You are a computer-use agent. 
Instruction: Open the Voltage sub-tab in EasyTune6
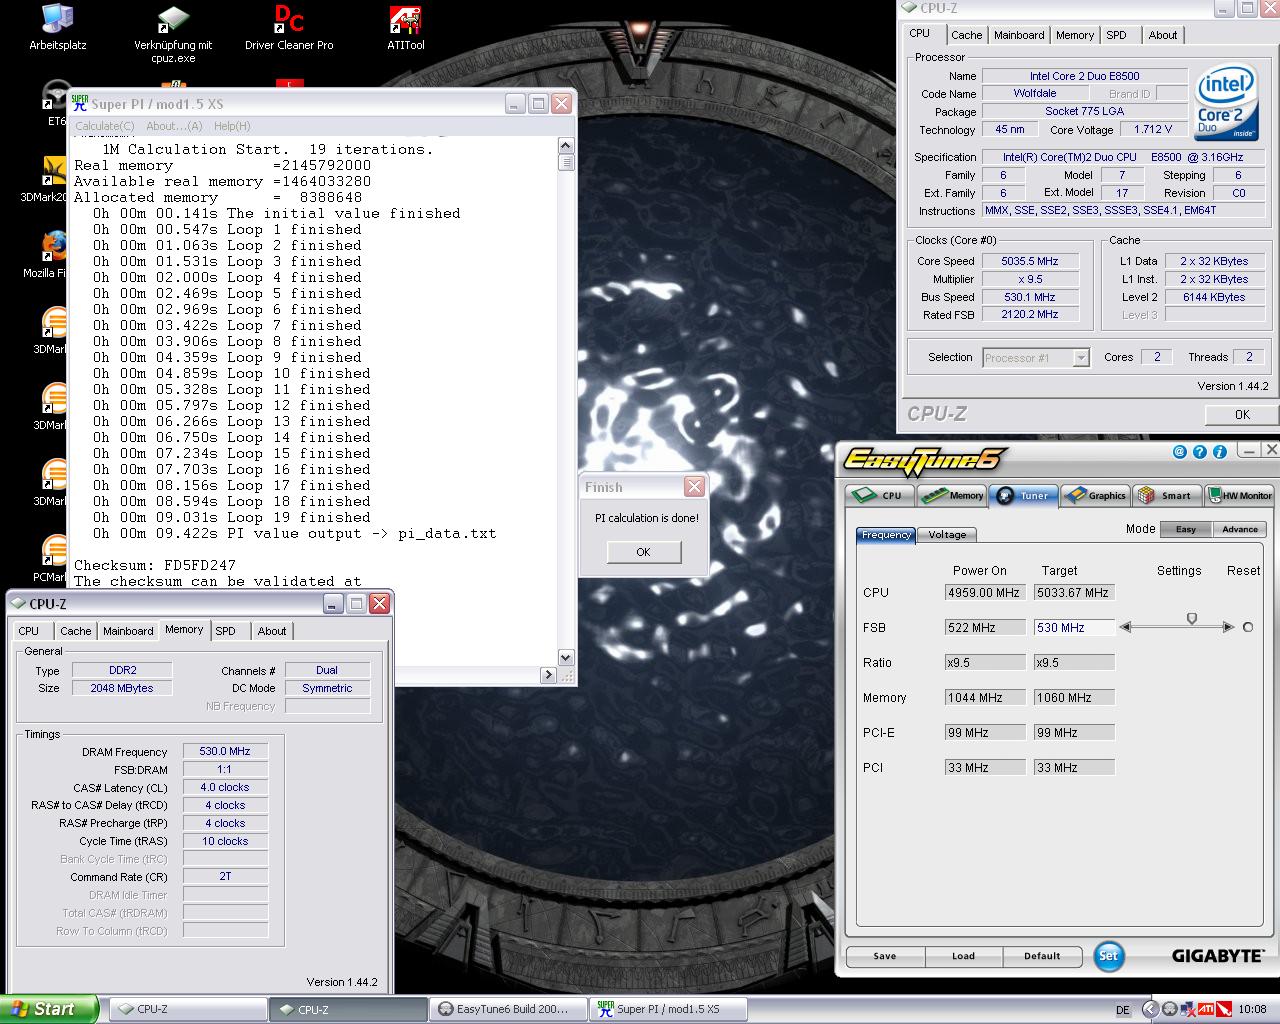point(946,535)
